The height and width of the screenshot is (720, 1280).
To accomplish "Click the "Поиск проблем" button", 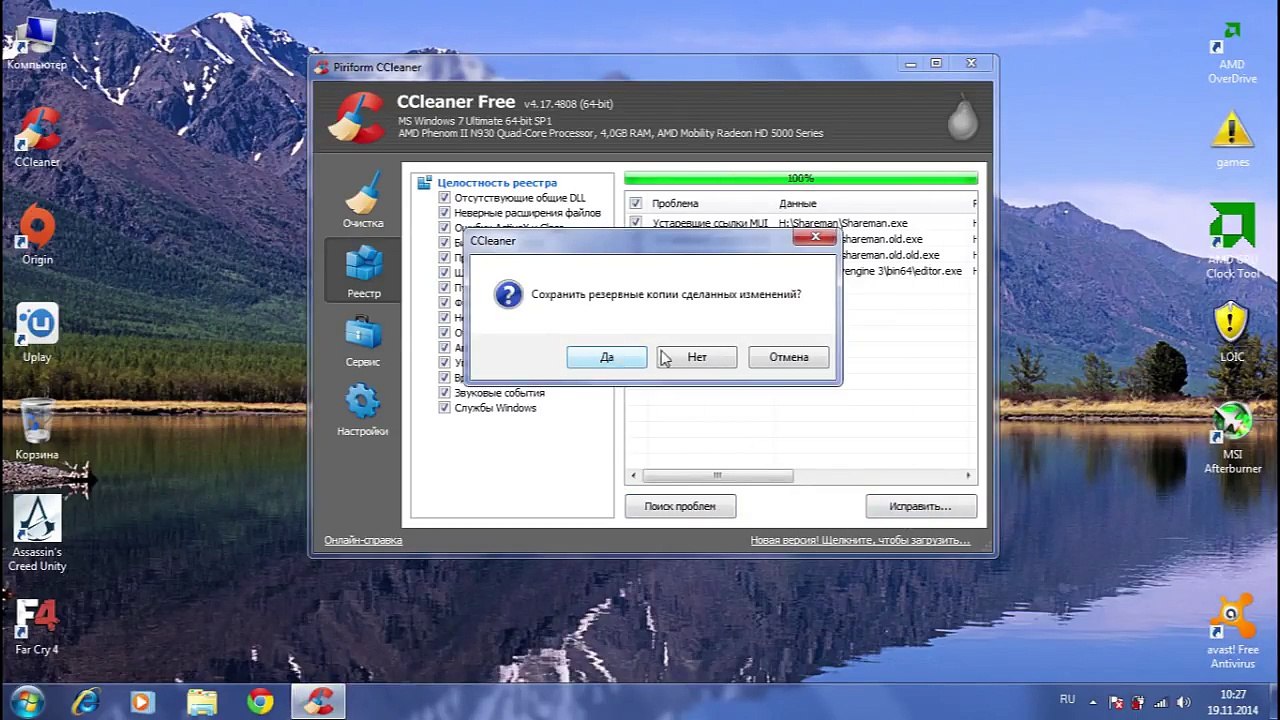I will pos(680,506).
